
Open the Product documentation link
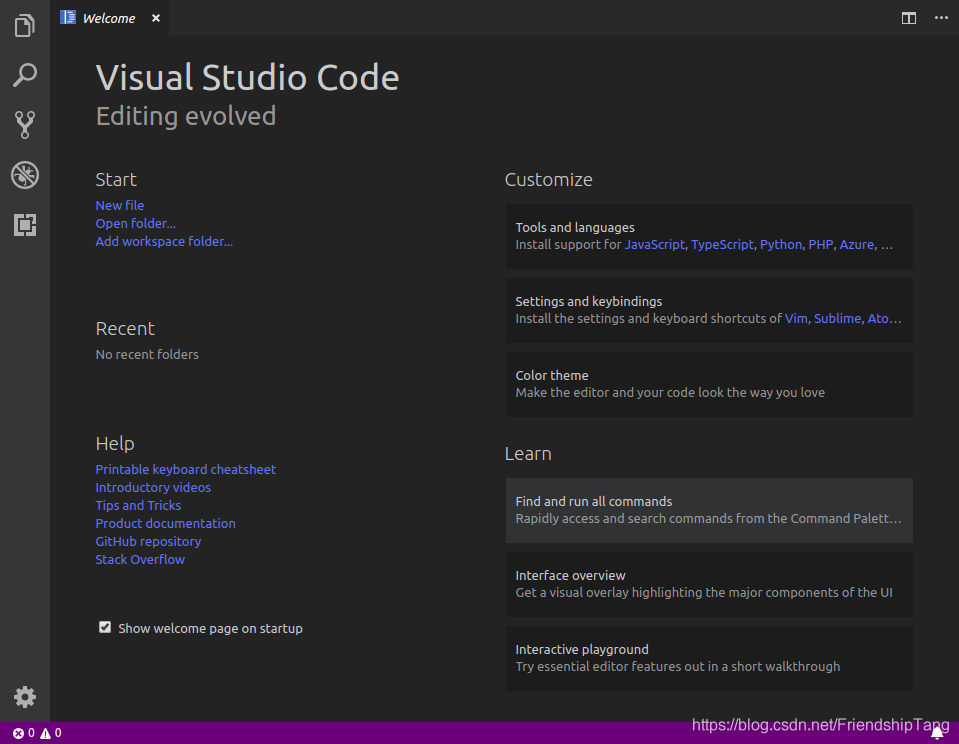point(165,524)
